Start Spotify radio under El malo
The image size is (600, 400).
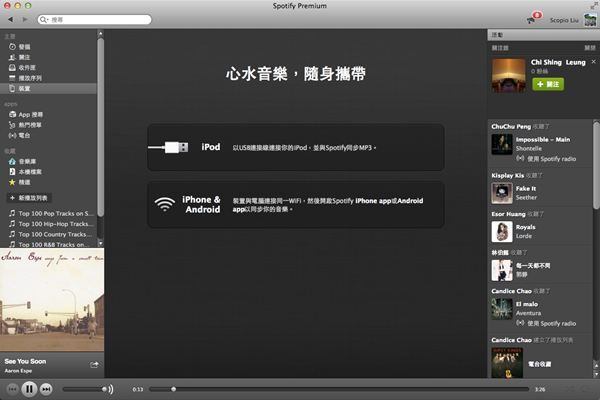pyautogui.click(x=546, y=323)
